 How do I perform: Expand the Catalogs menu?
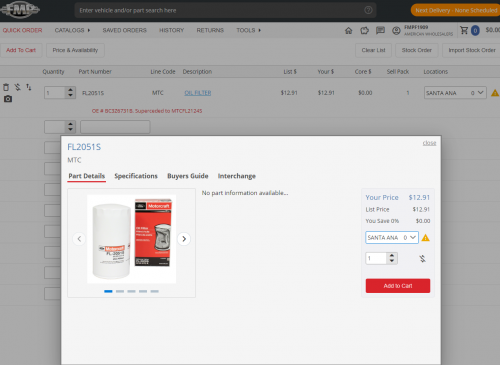tap(72, 30)
